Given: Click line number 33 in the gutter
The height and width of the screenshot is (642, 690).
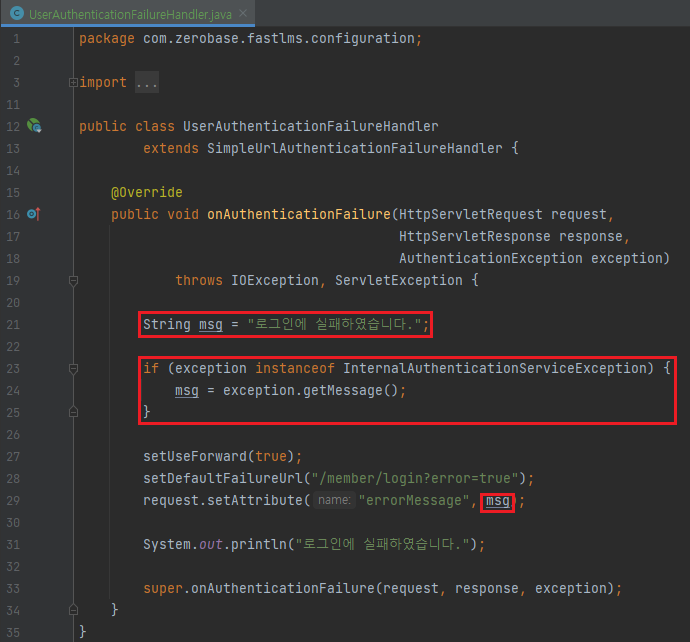Looking at the screenshot, I should (13, 588).
